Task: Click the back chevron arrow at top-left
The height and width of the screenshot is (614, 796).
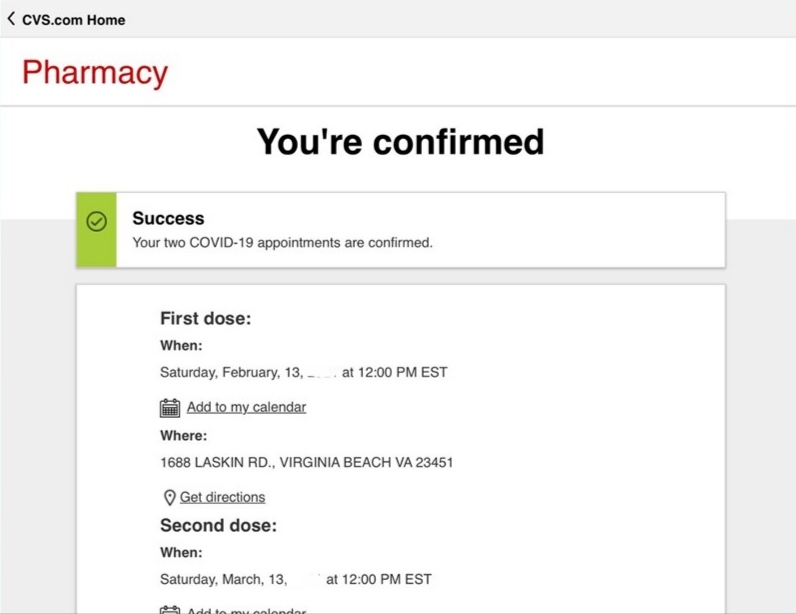Action: 11,19
